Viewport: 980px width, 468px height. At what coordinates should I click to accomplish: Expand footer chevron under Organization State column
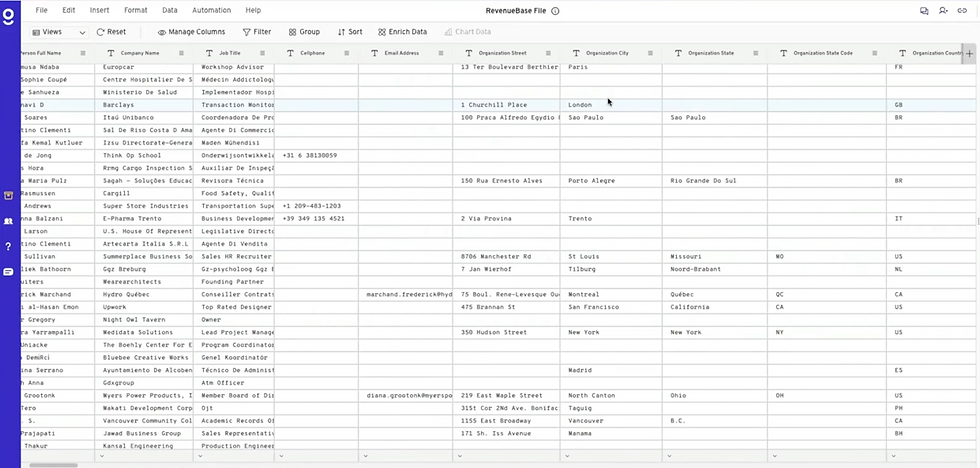pos(669,456)
